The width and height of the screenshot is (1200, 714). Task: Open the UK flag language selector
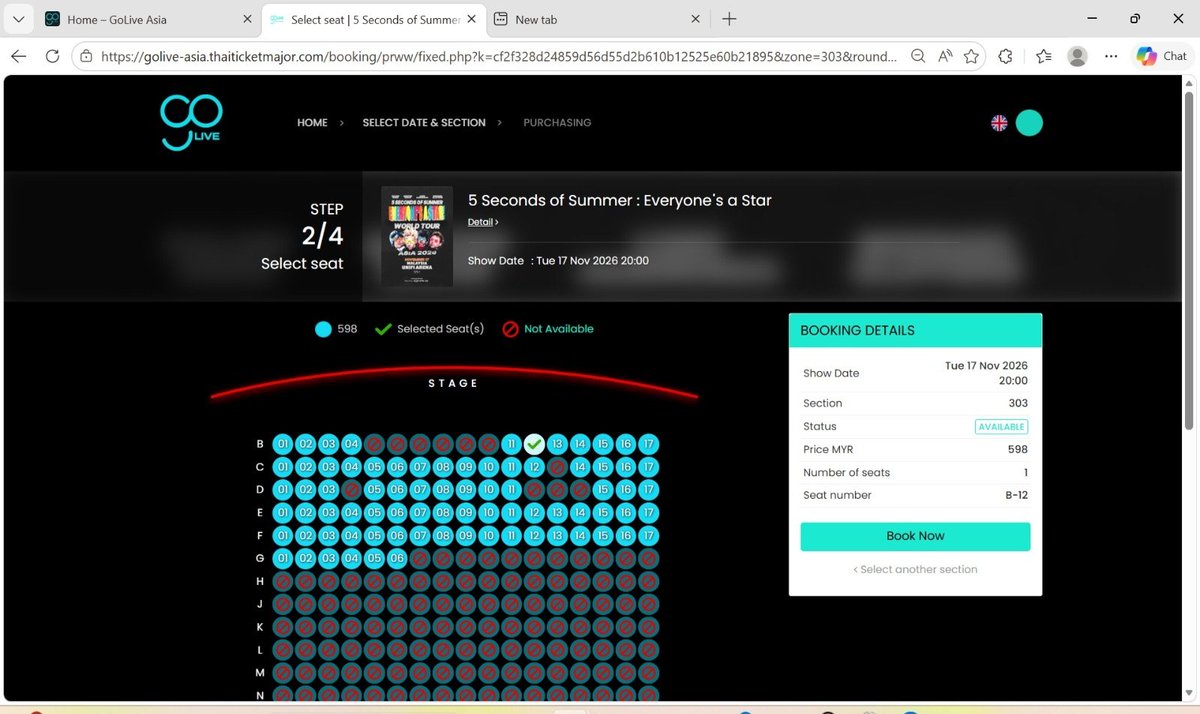998,123
